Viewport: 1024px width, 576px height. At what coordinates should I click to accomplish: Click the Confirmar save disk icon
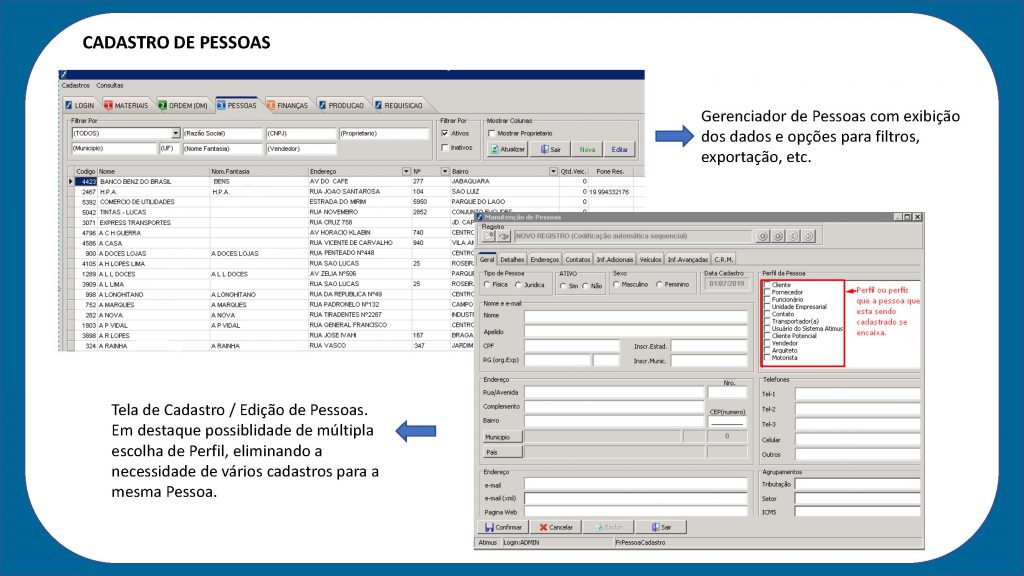(x=488, y=527)
